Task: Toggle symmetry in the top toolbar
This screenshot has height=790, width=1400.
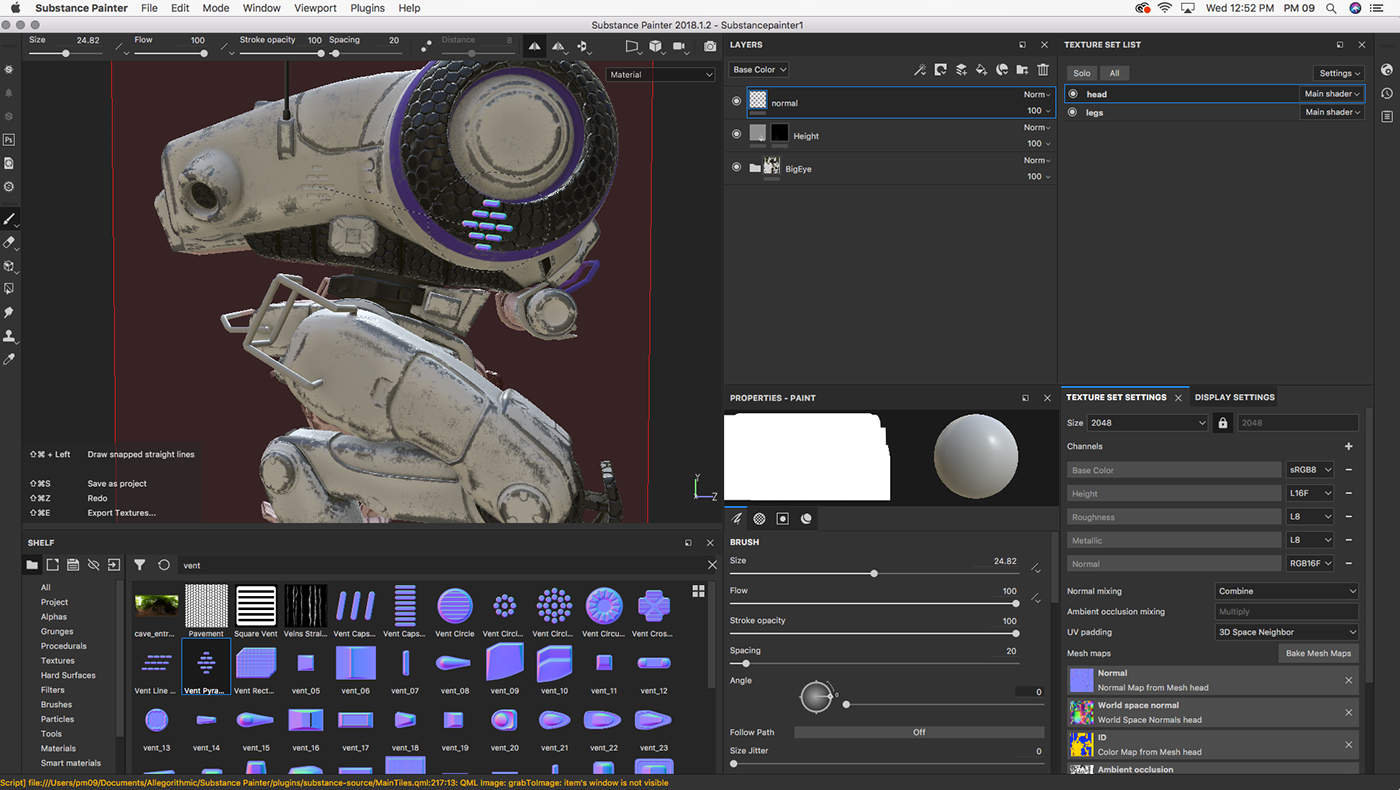Action: click(535, 46)
